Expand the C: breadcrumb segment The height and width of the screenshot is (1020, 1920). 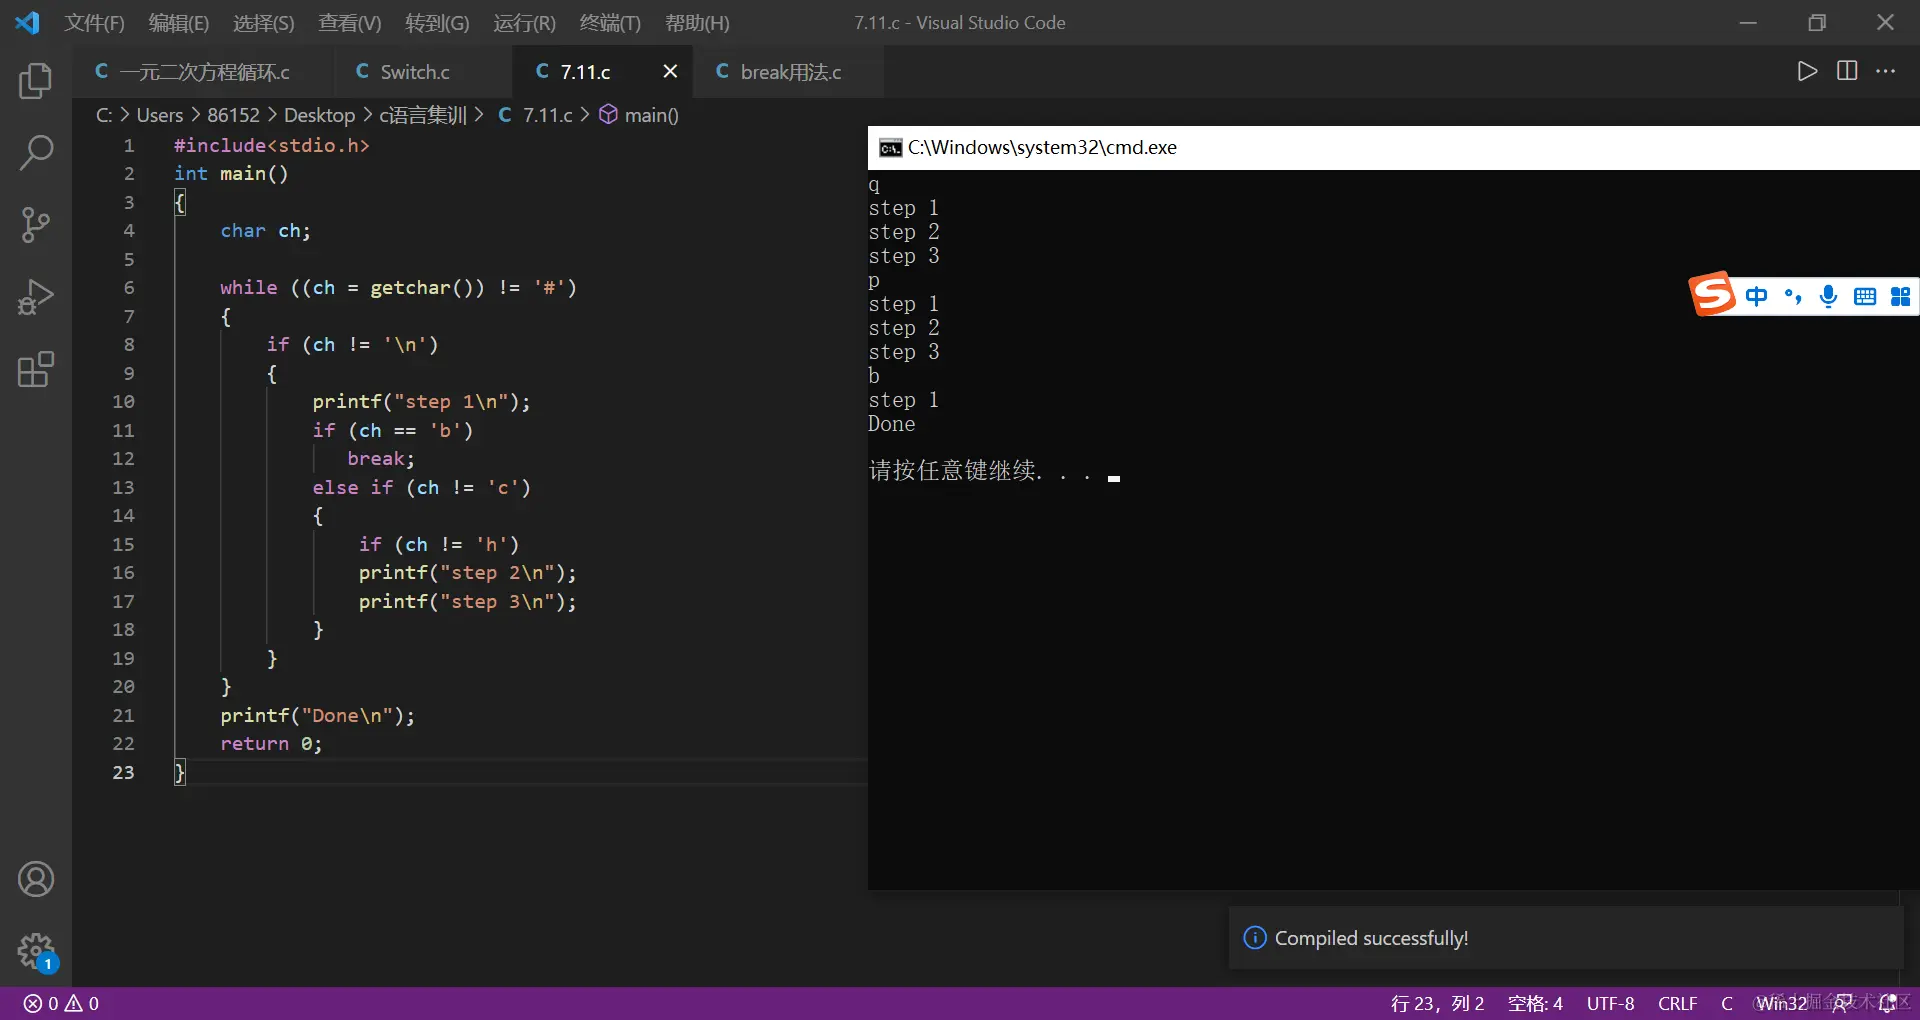click(x=104, y=115)
